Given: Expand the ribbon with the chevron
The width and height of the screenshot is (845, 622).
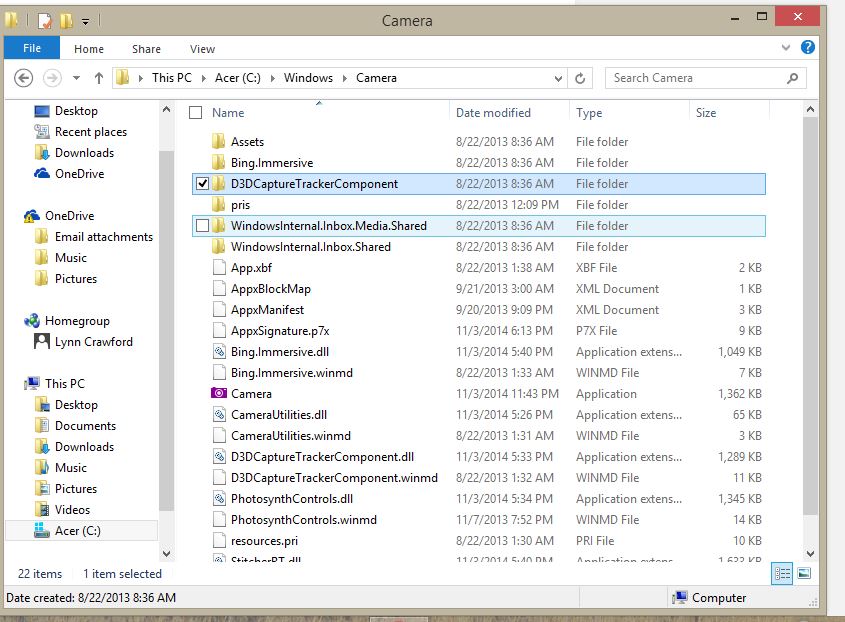Looking at the screenshot, I should click(x=786, y=47).
